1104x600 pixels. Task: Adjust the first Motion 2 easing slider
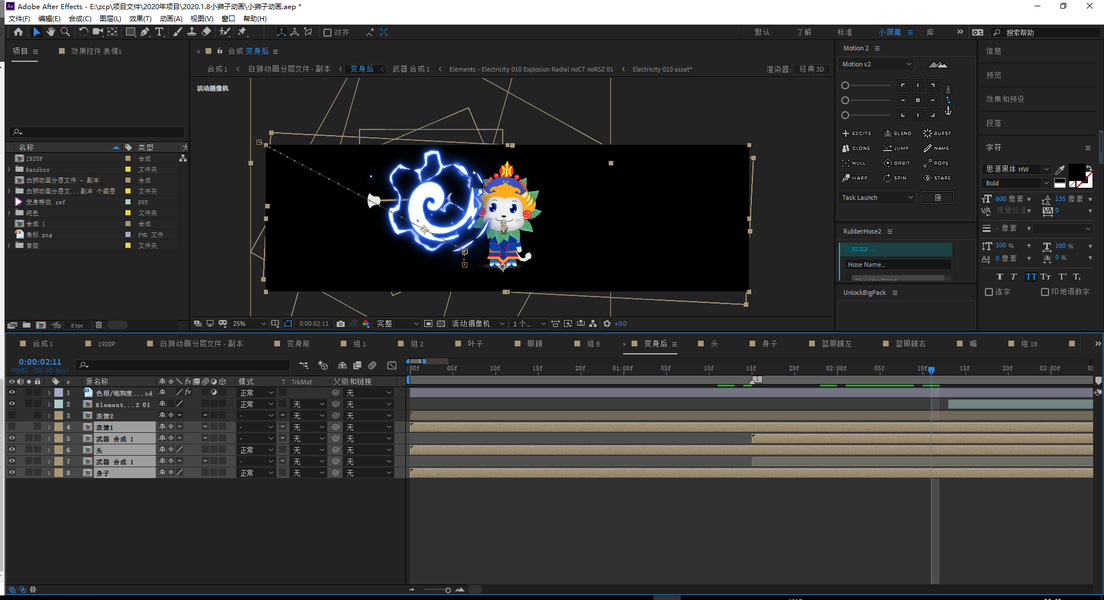(x=867, y=85)
